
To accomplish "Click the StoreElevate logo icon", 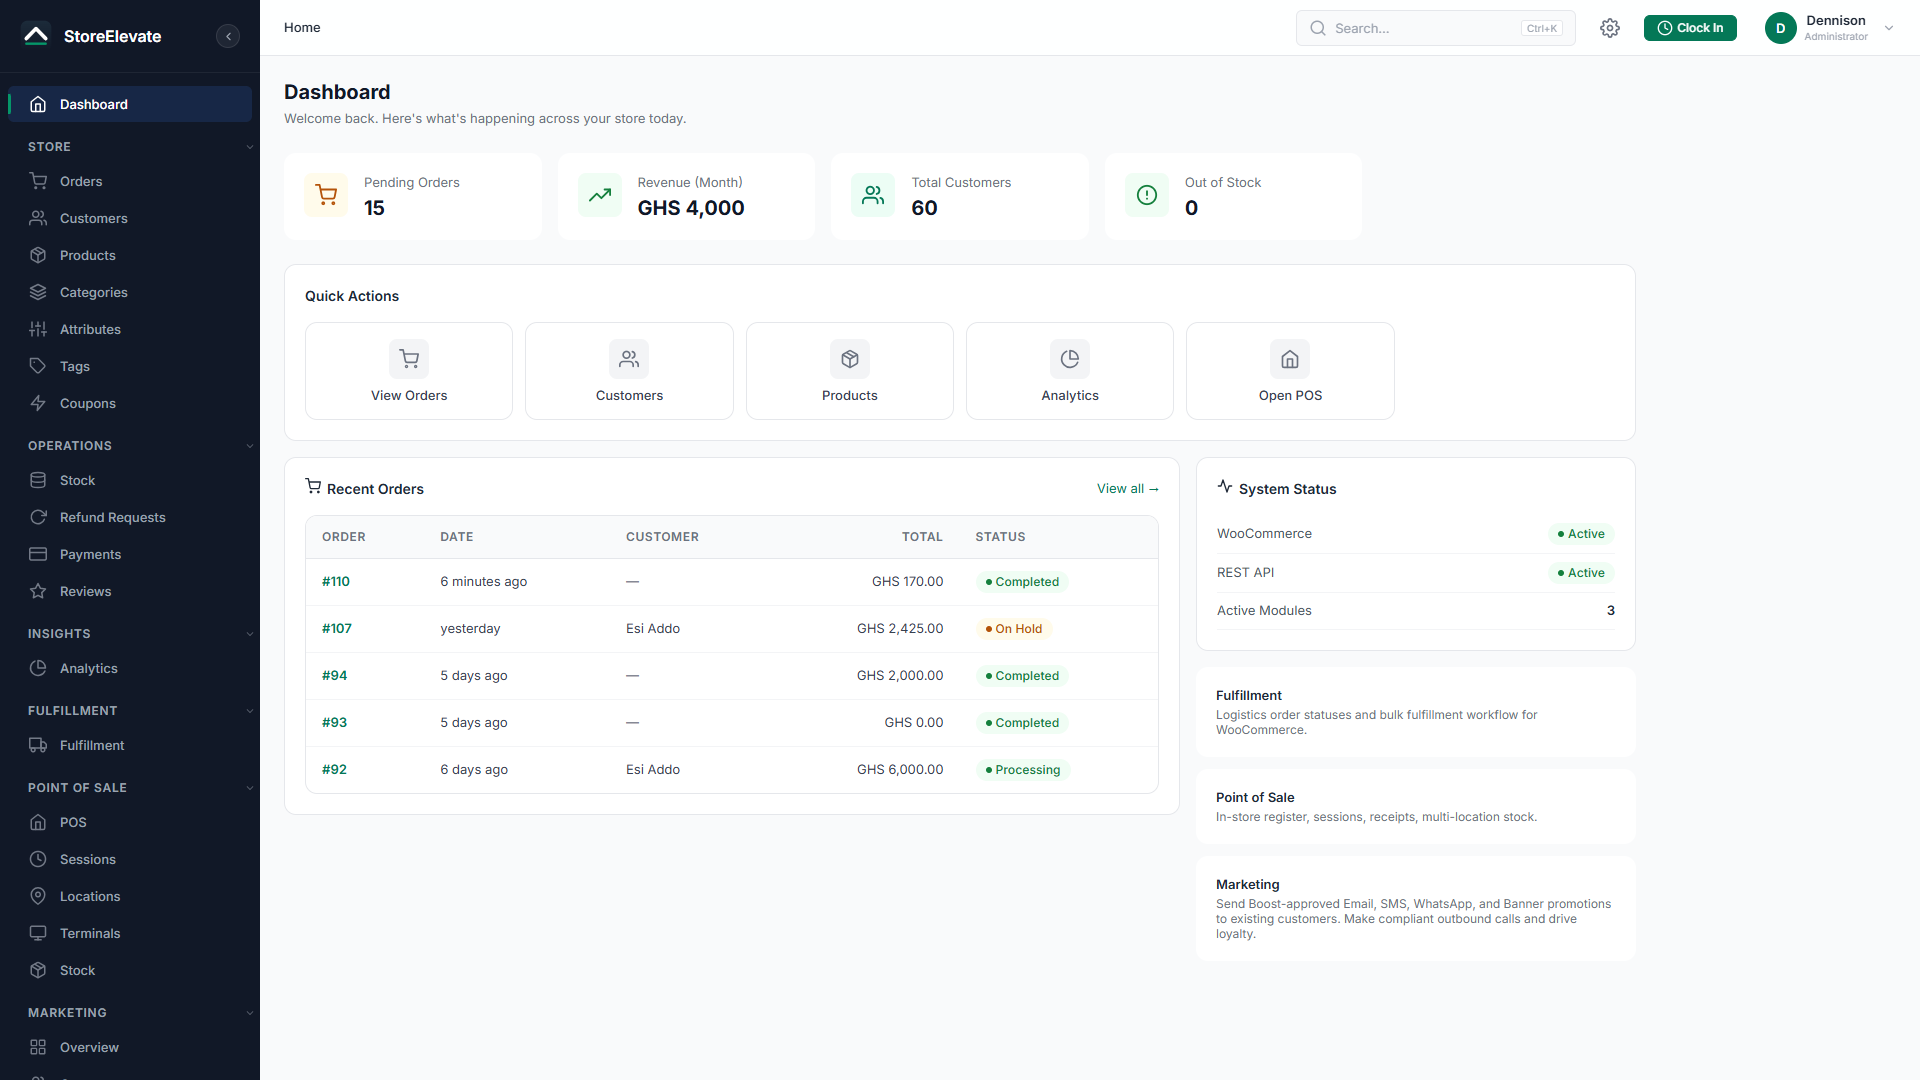I will (36, 36).
